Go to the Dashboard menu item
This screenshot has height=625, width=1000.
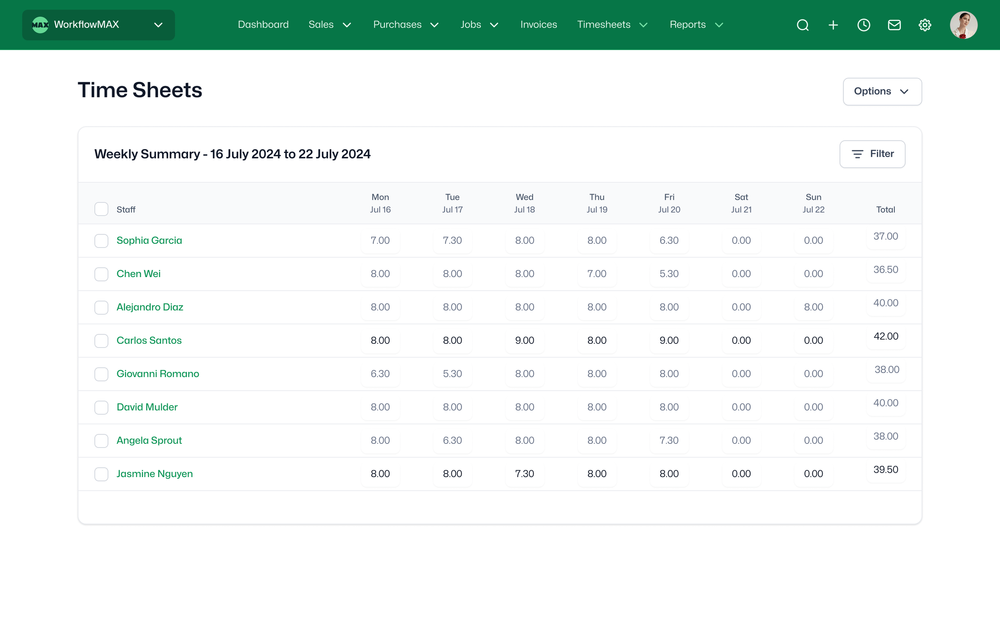263,25
